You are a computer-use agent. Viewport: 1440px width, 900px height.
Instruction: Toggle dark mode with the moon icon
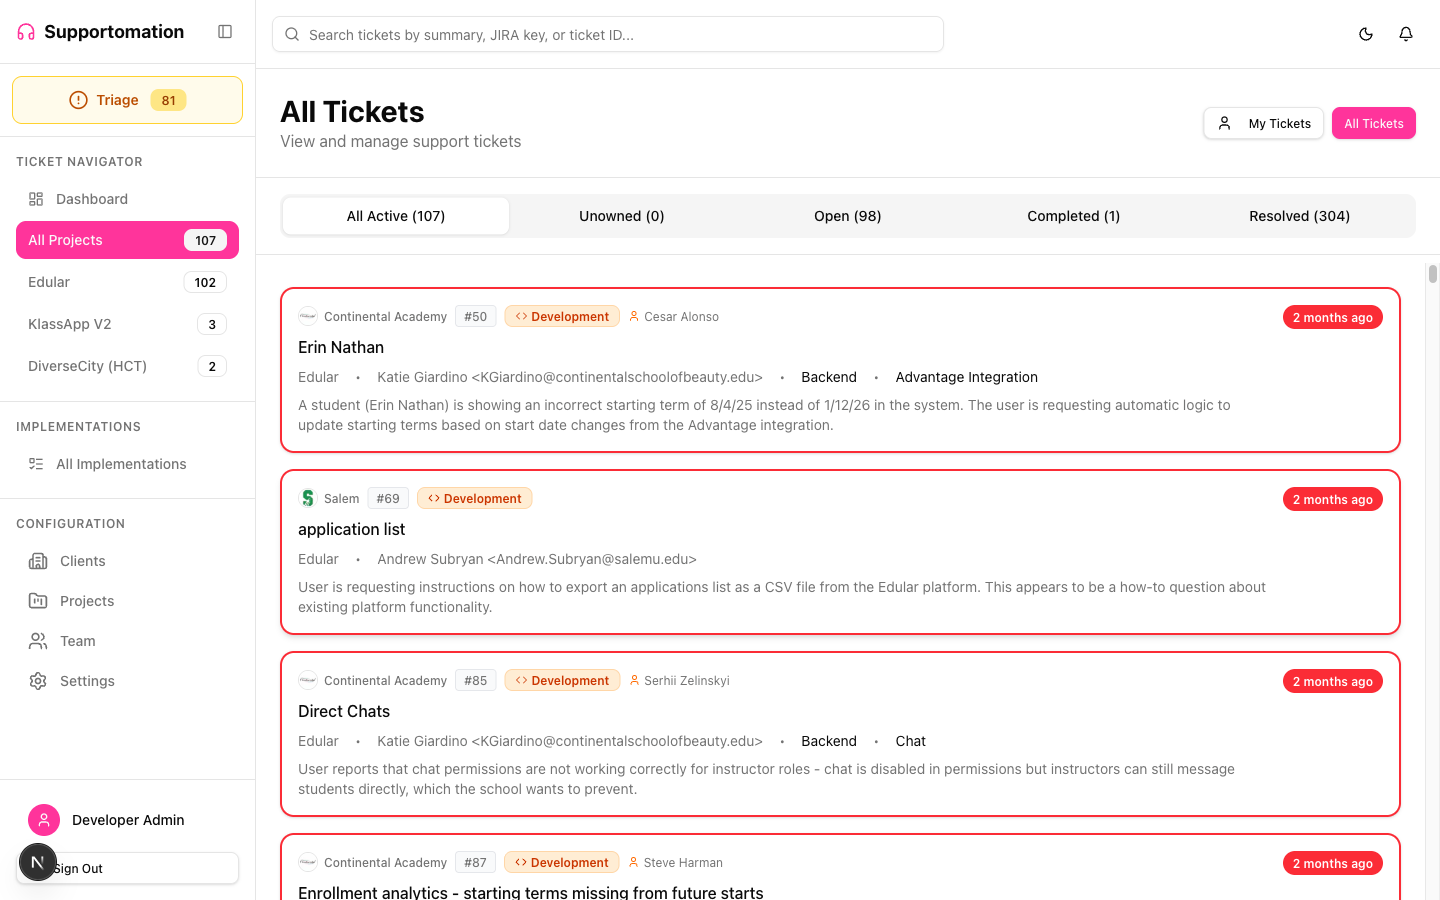(1365, 33)
